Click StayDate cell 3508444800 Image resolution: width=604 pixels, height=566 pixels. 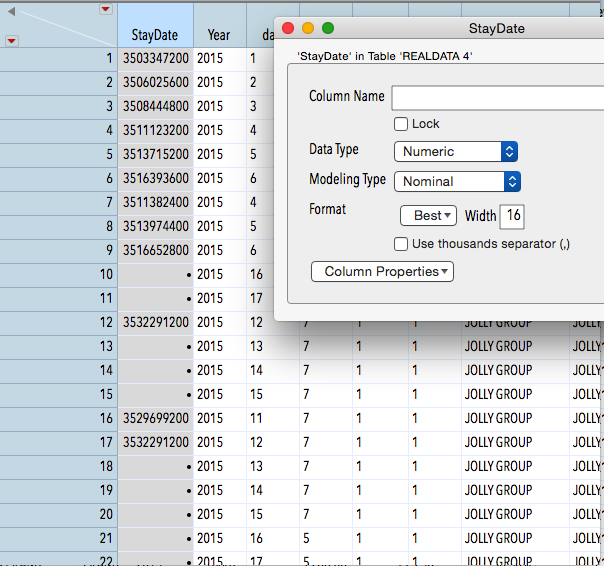coord(156,106)
